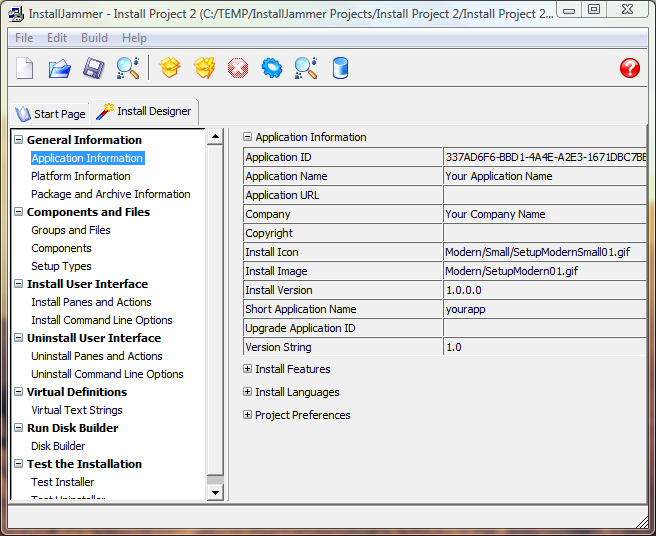Open the Help menu
This screenshot has height=536, width=656.
tap(134, 38)
